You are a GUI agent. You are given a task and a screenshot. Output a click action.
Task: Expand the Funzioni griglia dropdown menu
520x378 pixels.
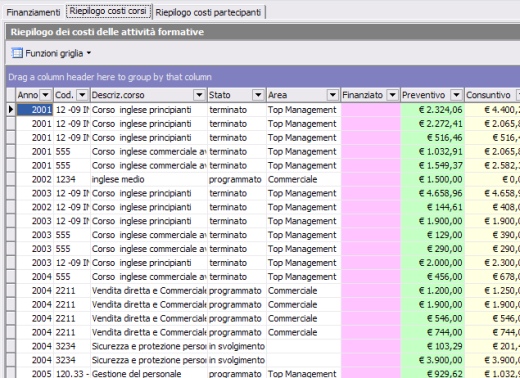pyautogui.click(x=89, y=53)
